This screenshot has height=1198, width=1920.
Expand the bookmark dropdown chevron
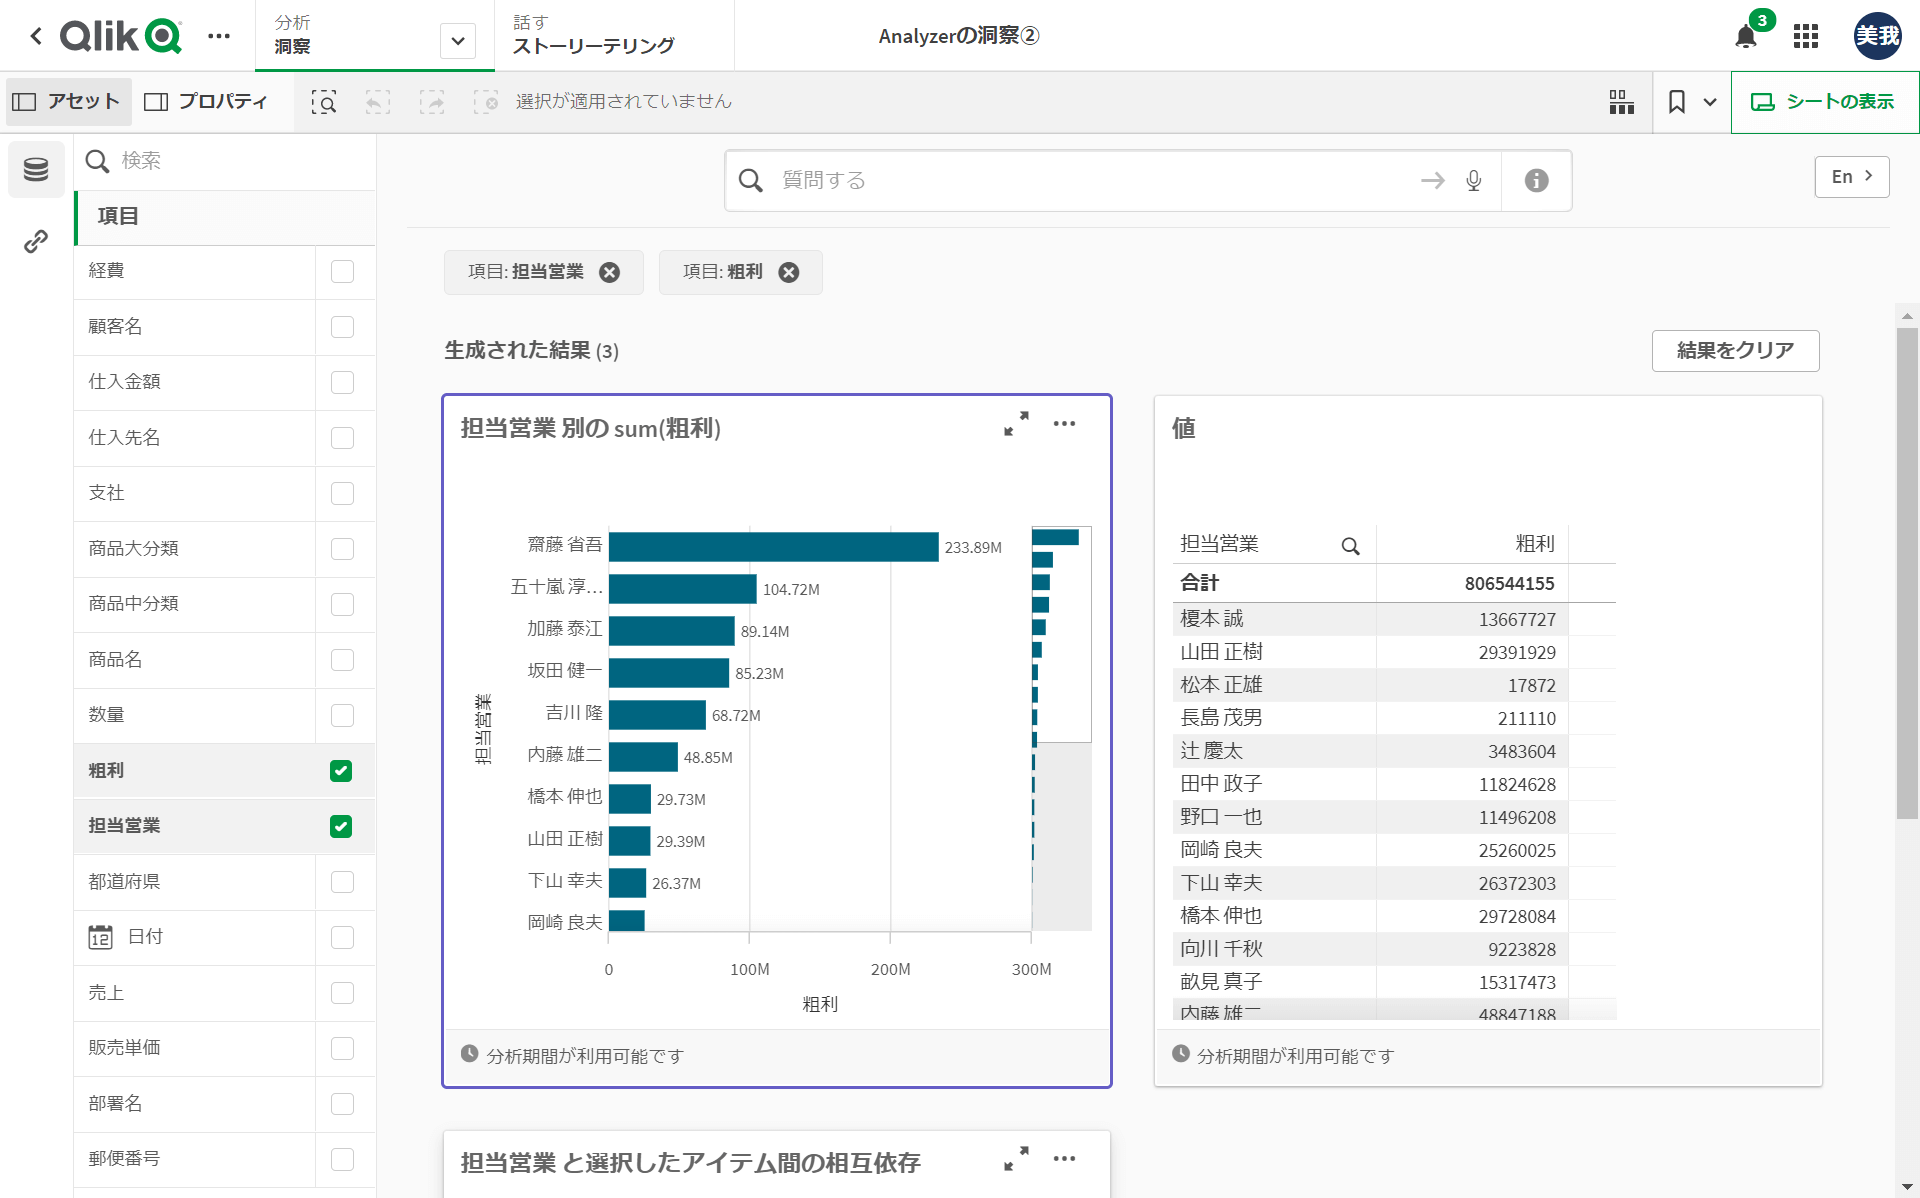(x=1710, y=102)
